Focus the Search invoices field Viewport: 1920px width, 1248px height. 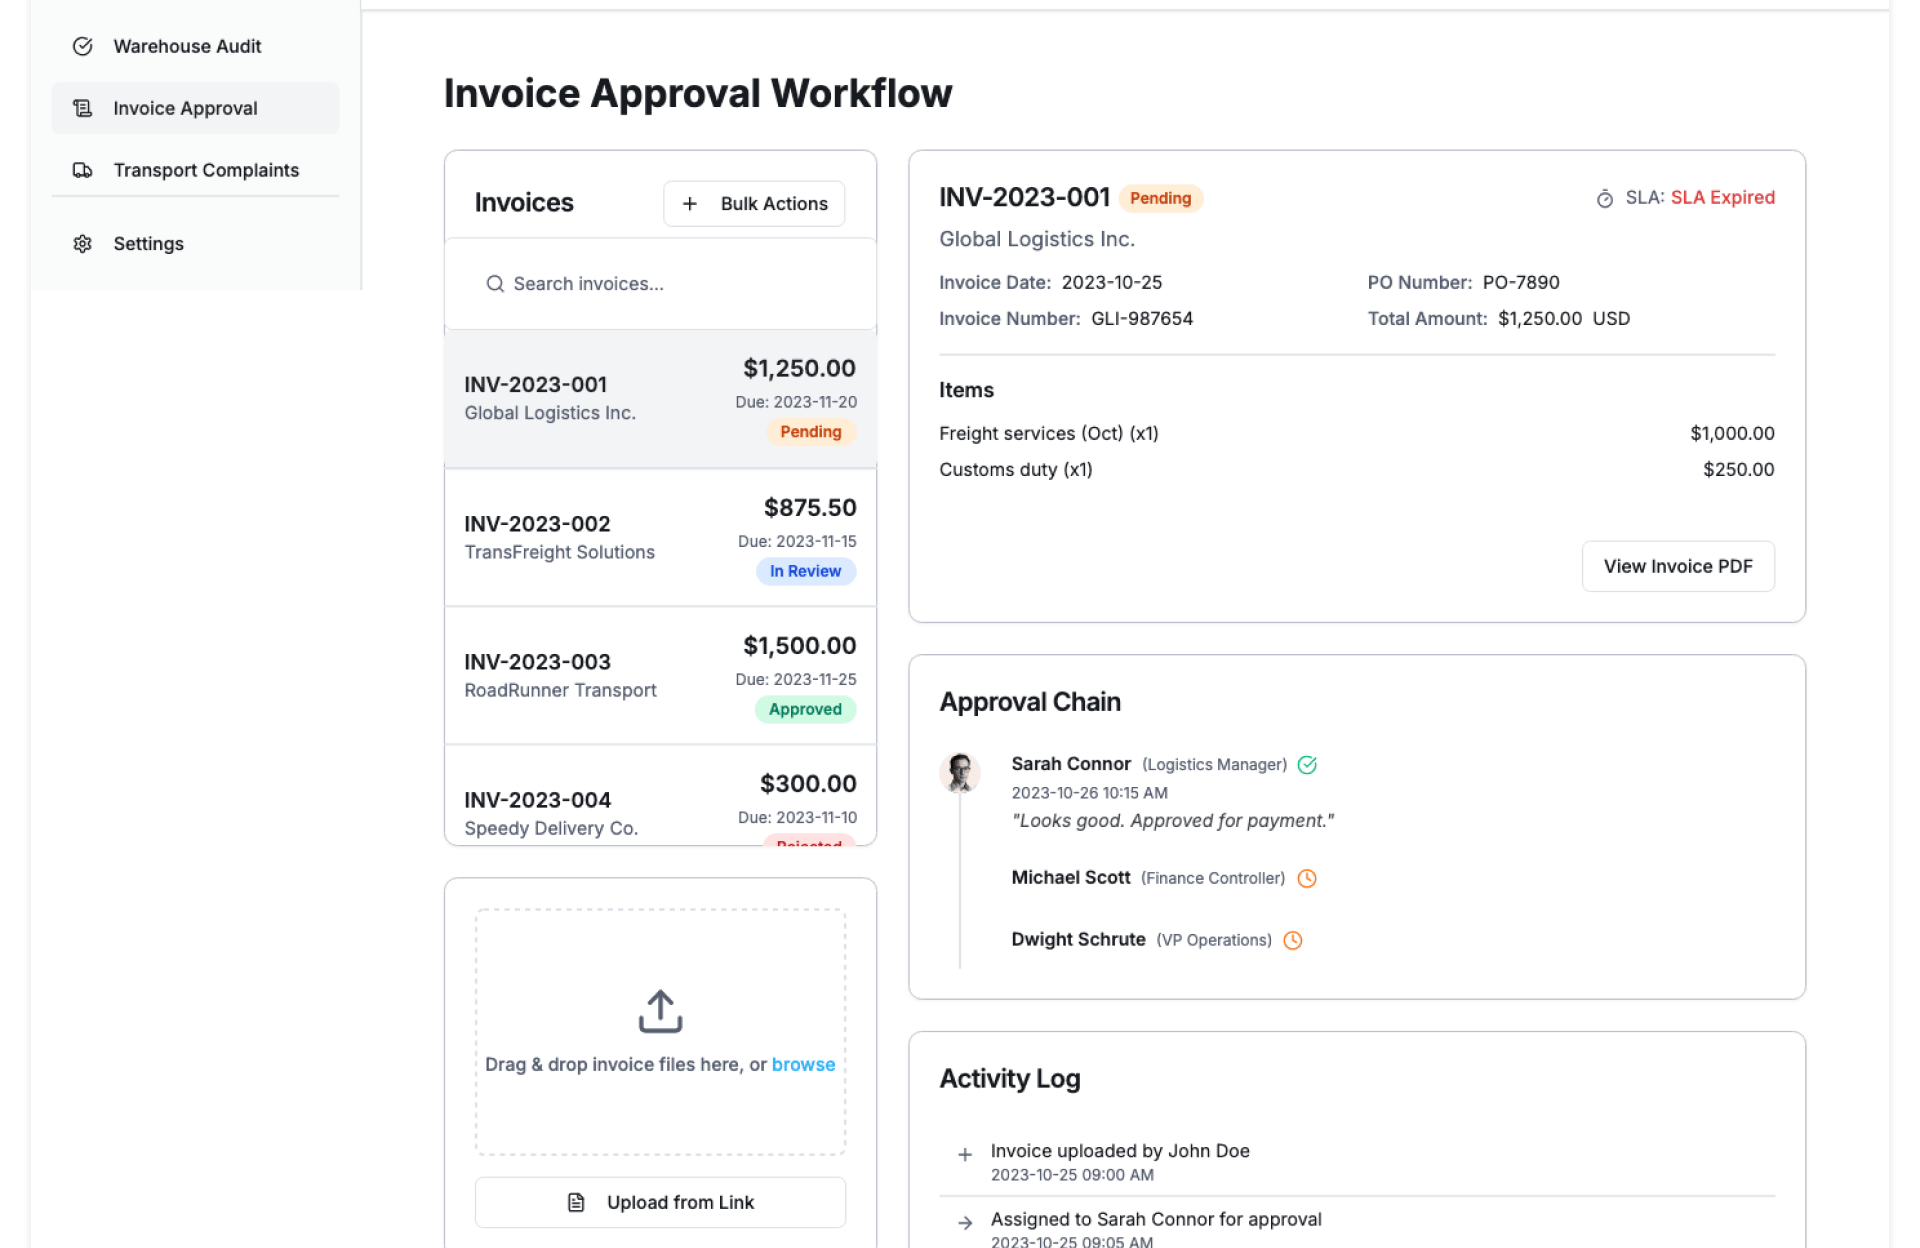pos(660,284)
